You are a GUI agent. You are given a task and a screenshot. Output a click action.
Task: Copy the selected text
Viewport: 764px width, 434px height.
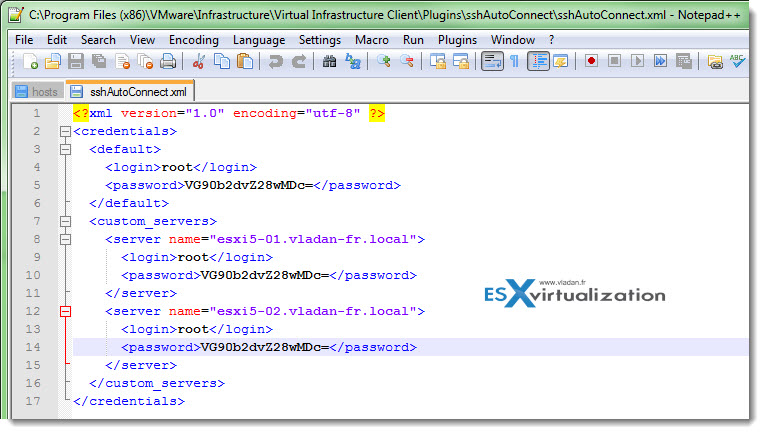point(222,61)
